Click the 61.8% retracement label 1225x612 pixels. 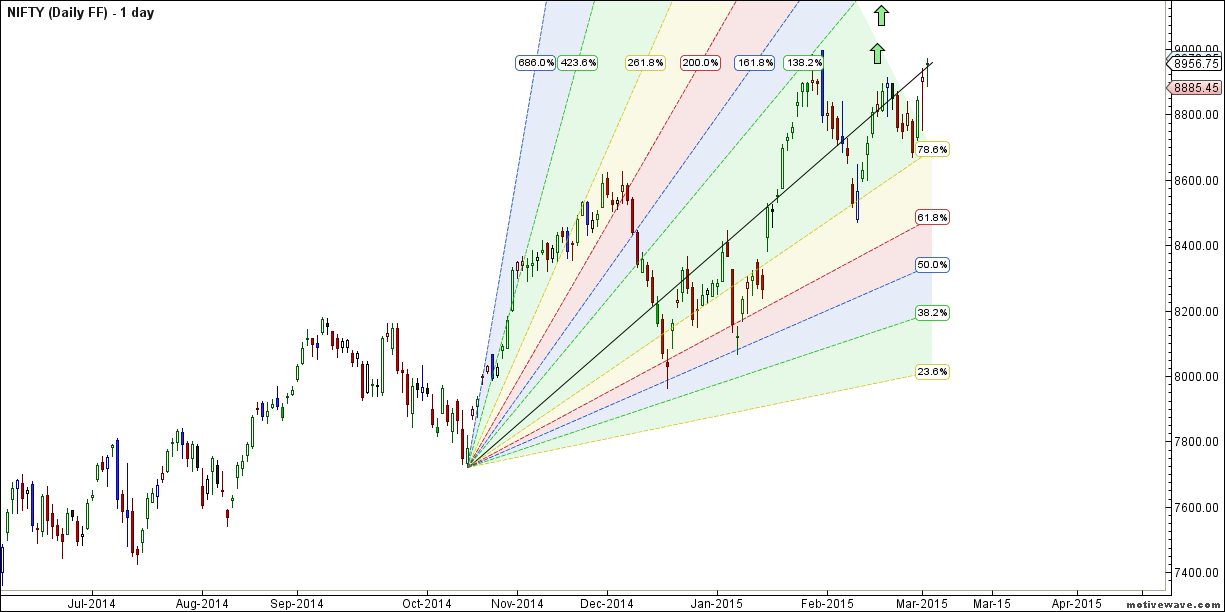[932, 216]
